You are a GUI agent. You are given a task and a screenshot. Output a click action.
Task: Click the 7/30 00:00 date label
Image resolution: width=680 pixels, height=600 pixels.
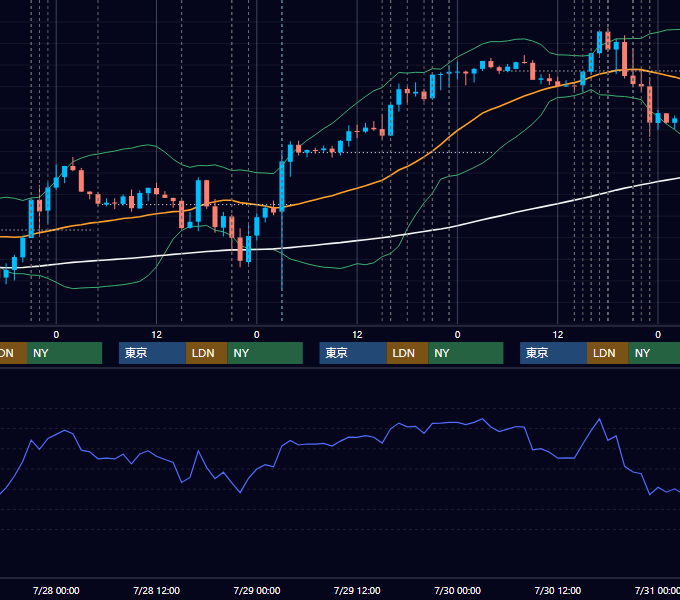(458, 590)
